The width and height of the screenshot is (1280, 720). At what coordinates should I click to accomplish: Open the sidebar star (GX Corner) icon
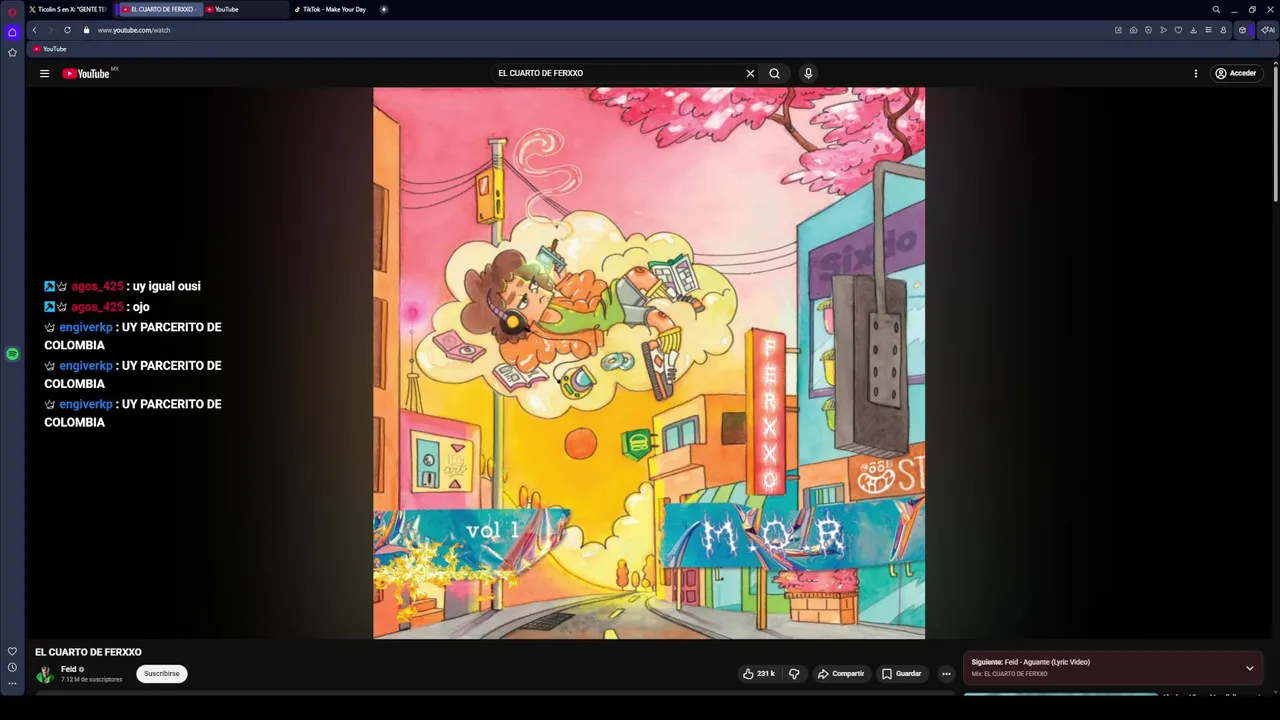pyautogui.click(x=12, y=52)
